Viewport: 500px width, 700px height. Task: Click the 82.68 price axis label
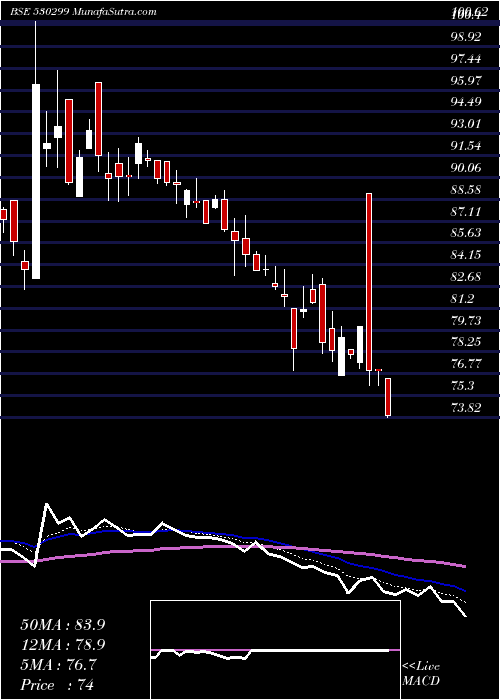[x=466, y=277]
